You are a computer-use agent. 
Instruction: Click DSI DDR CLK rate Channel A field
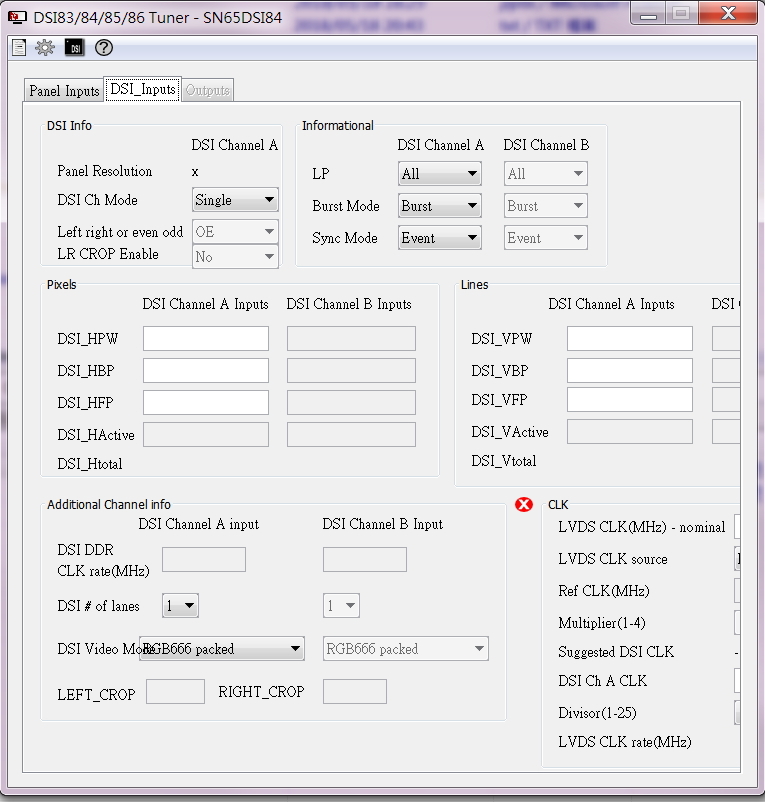coord(204,560)
